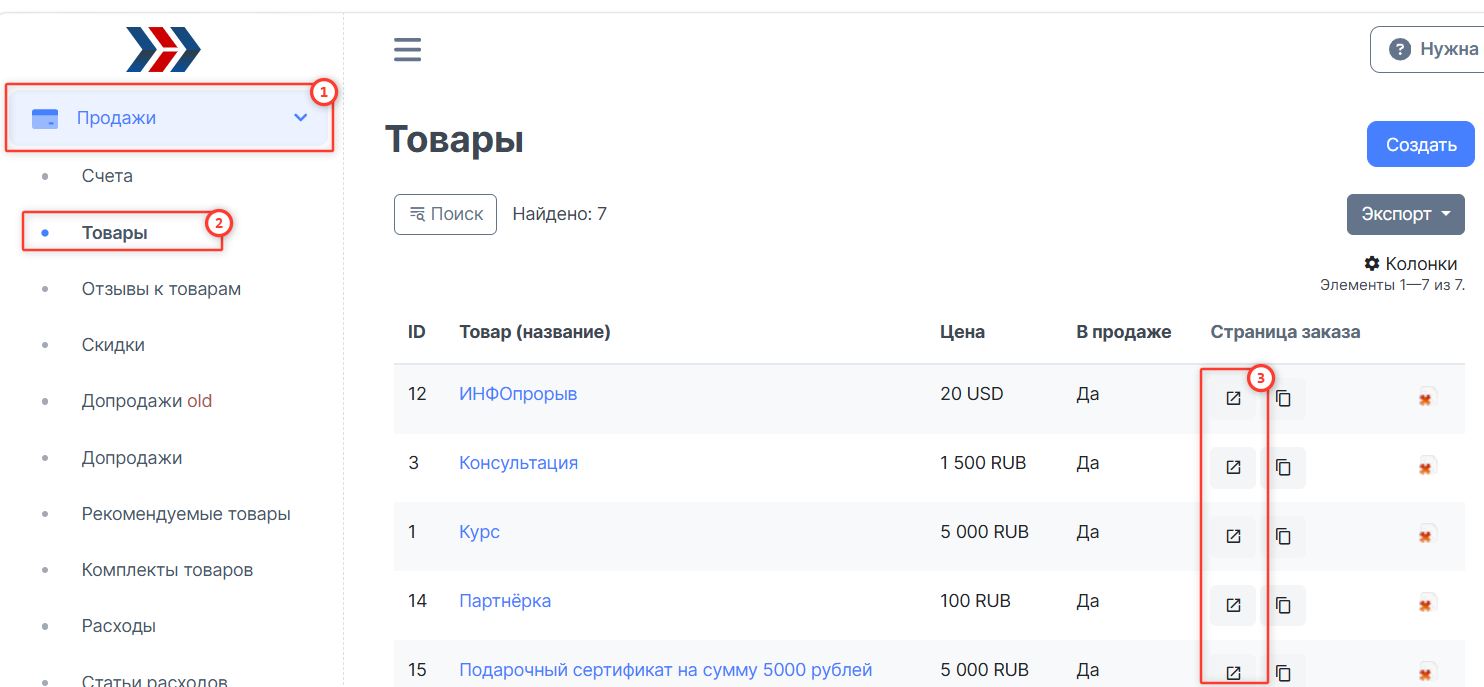This screenshot has height=687, width=1484.
Task: Delete the ИНФОпрорыв product
Action: (x=1427, y=398)
